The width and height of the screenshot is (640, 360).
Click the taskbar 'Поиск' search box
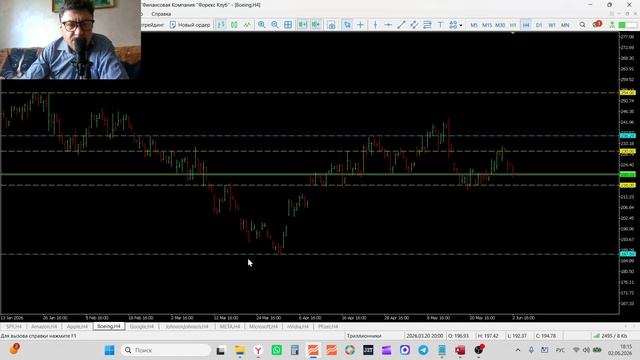[166, 350]
